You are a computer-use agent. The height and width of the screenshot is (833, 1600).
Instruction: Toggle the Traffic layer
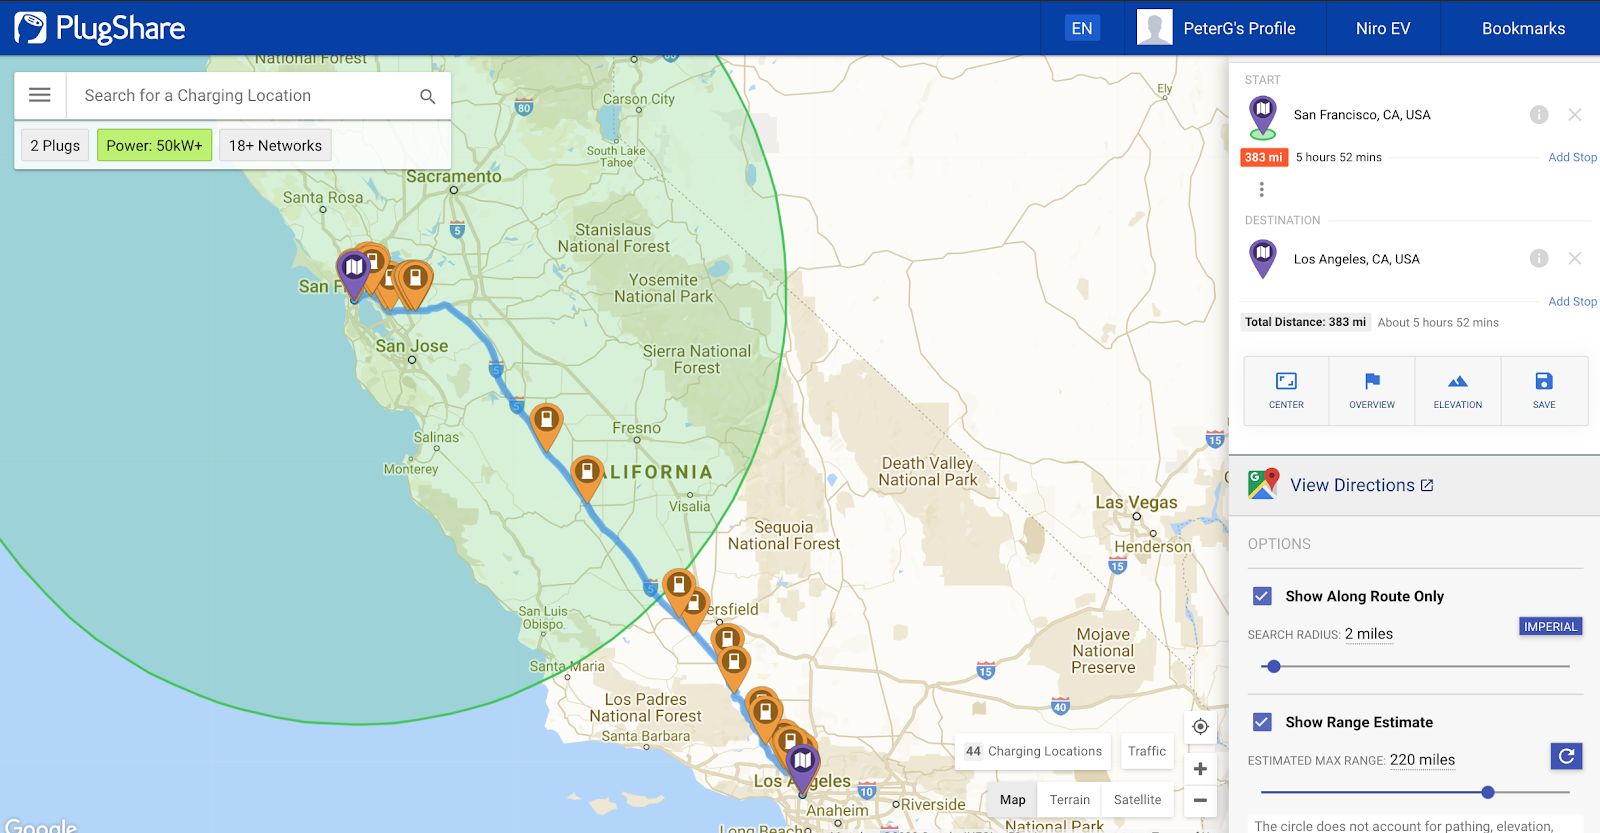tap(1147, 751)
